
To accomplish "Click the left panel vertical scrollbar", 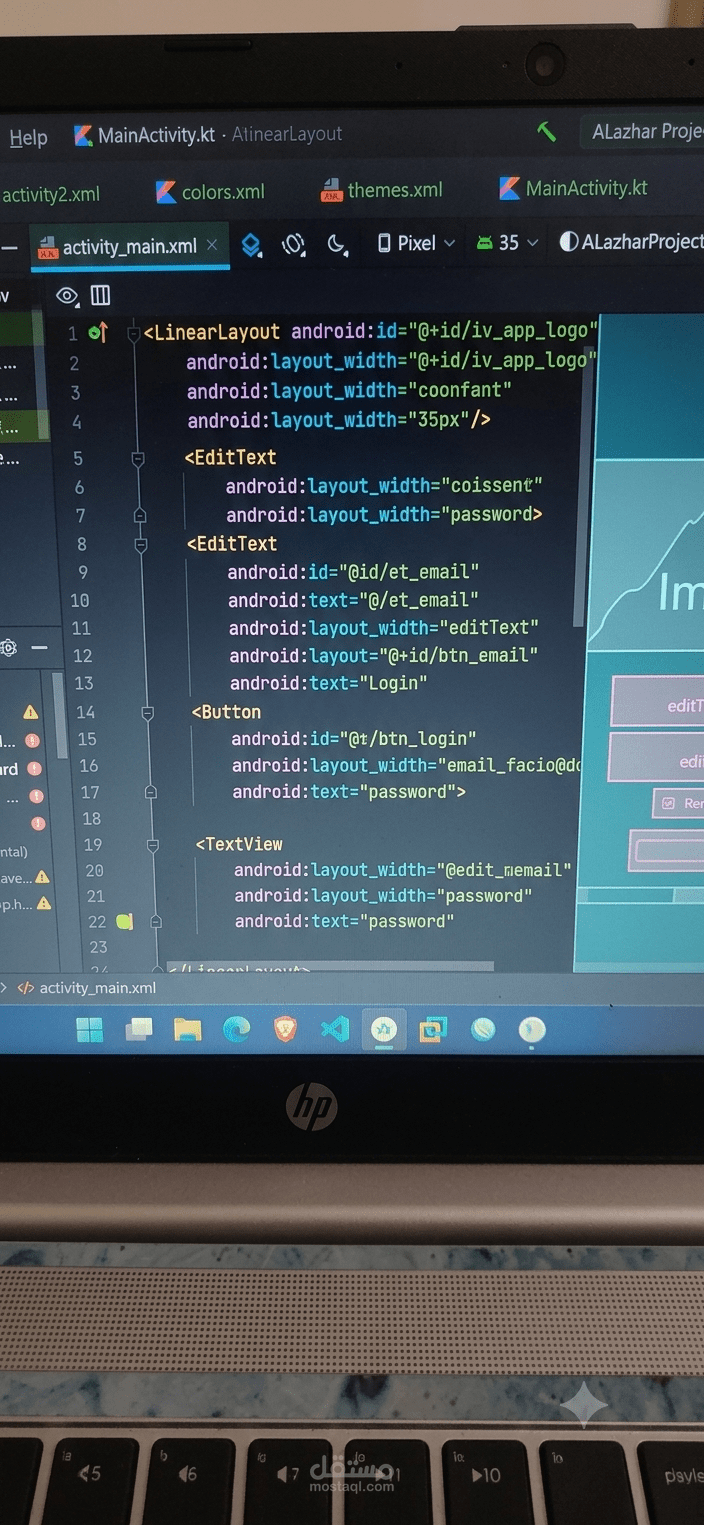I will pyautogui.click(x=58, y=715).
